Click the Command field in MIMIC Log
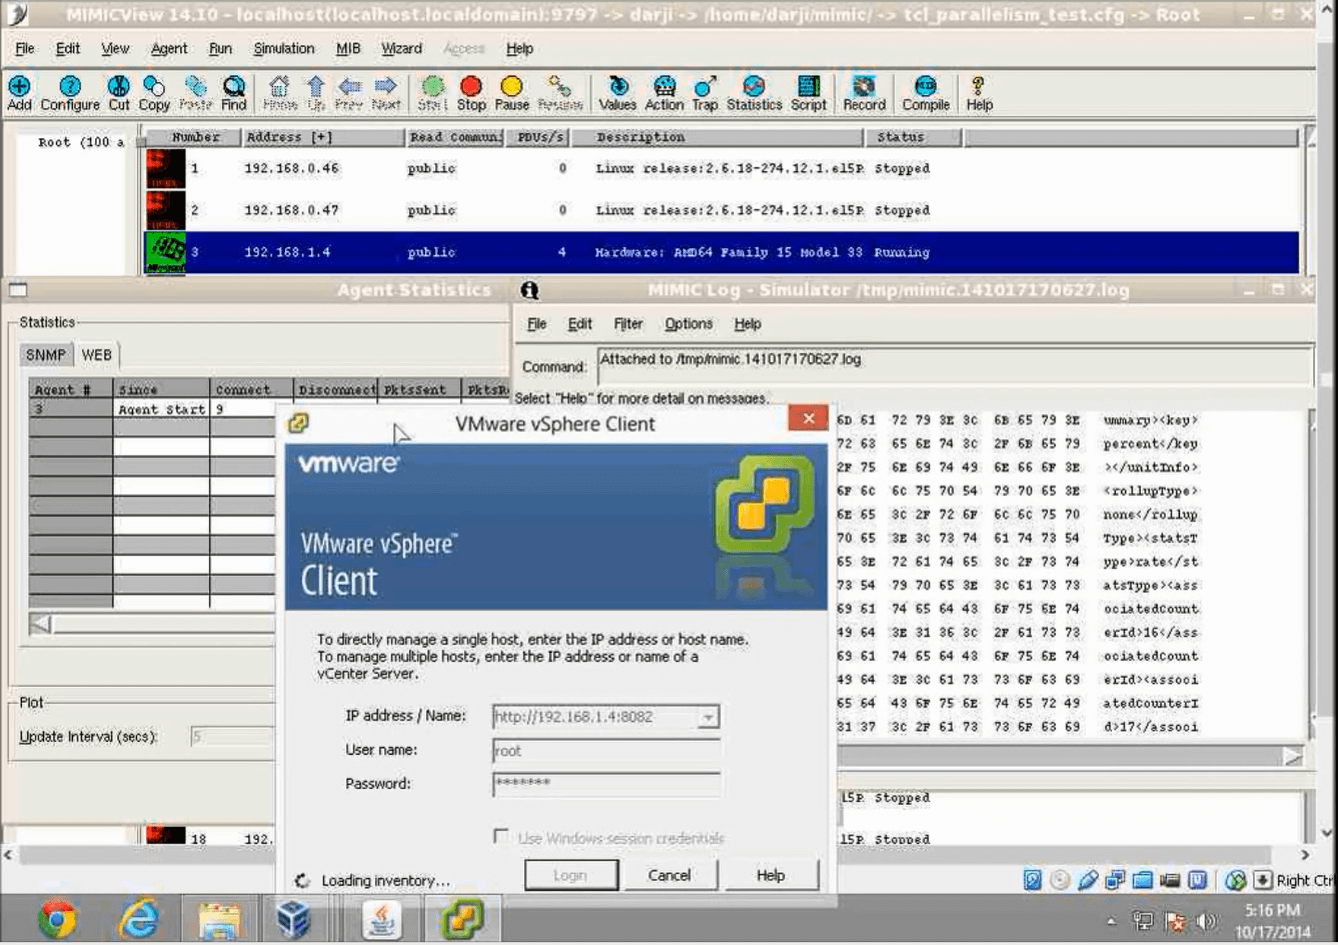Viewport: 1338px width, 945px height. click(955, 365)
